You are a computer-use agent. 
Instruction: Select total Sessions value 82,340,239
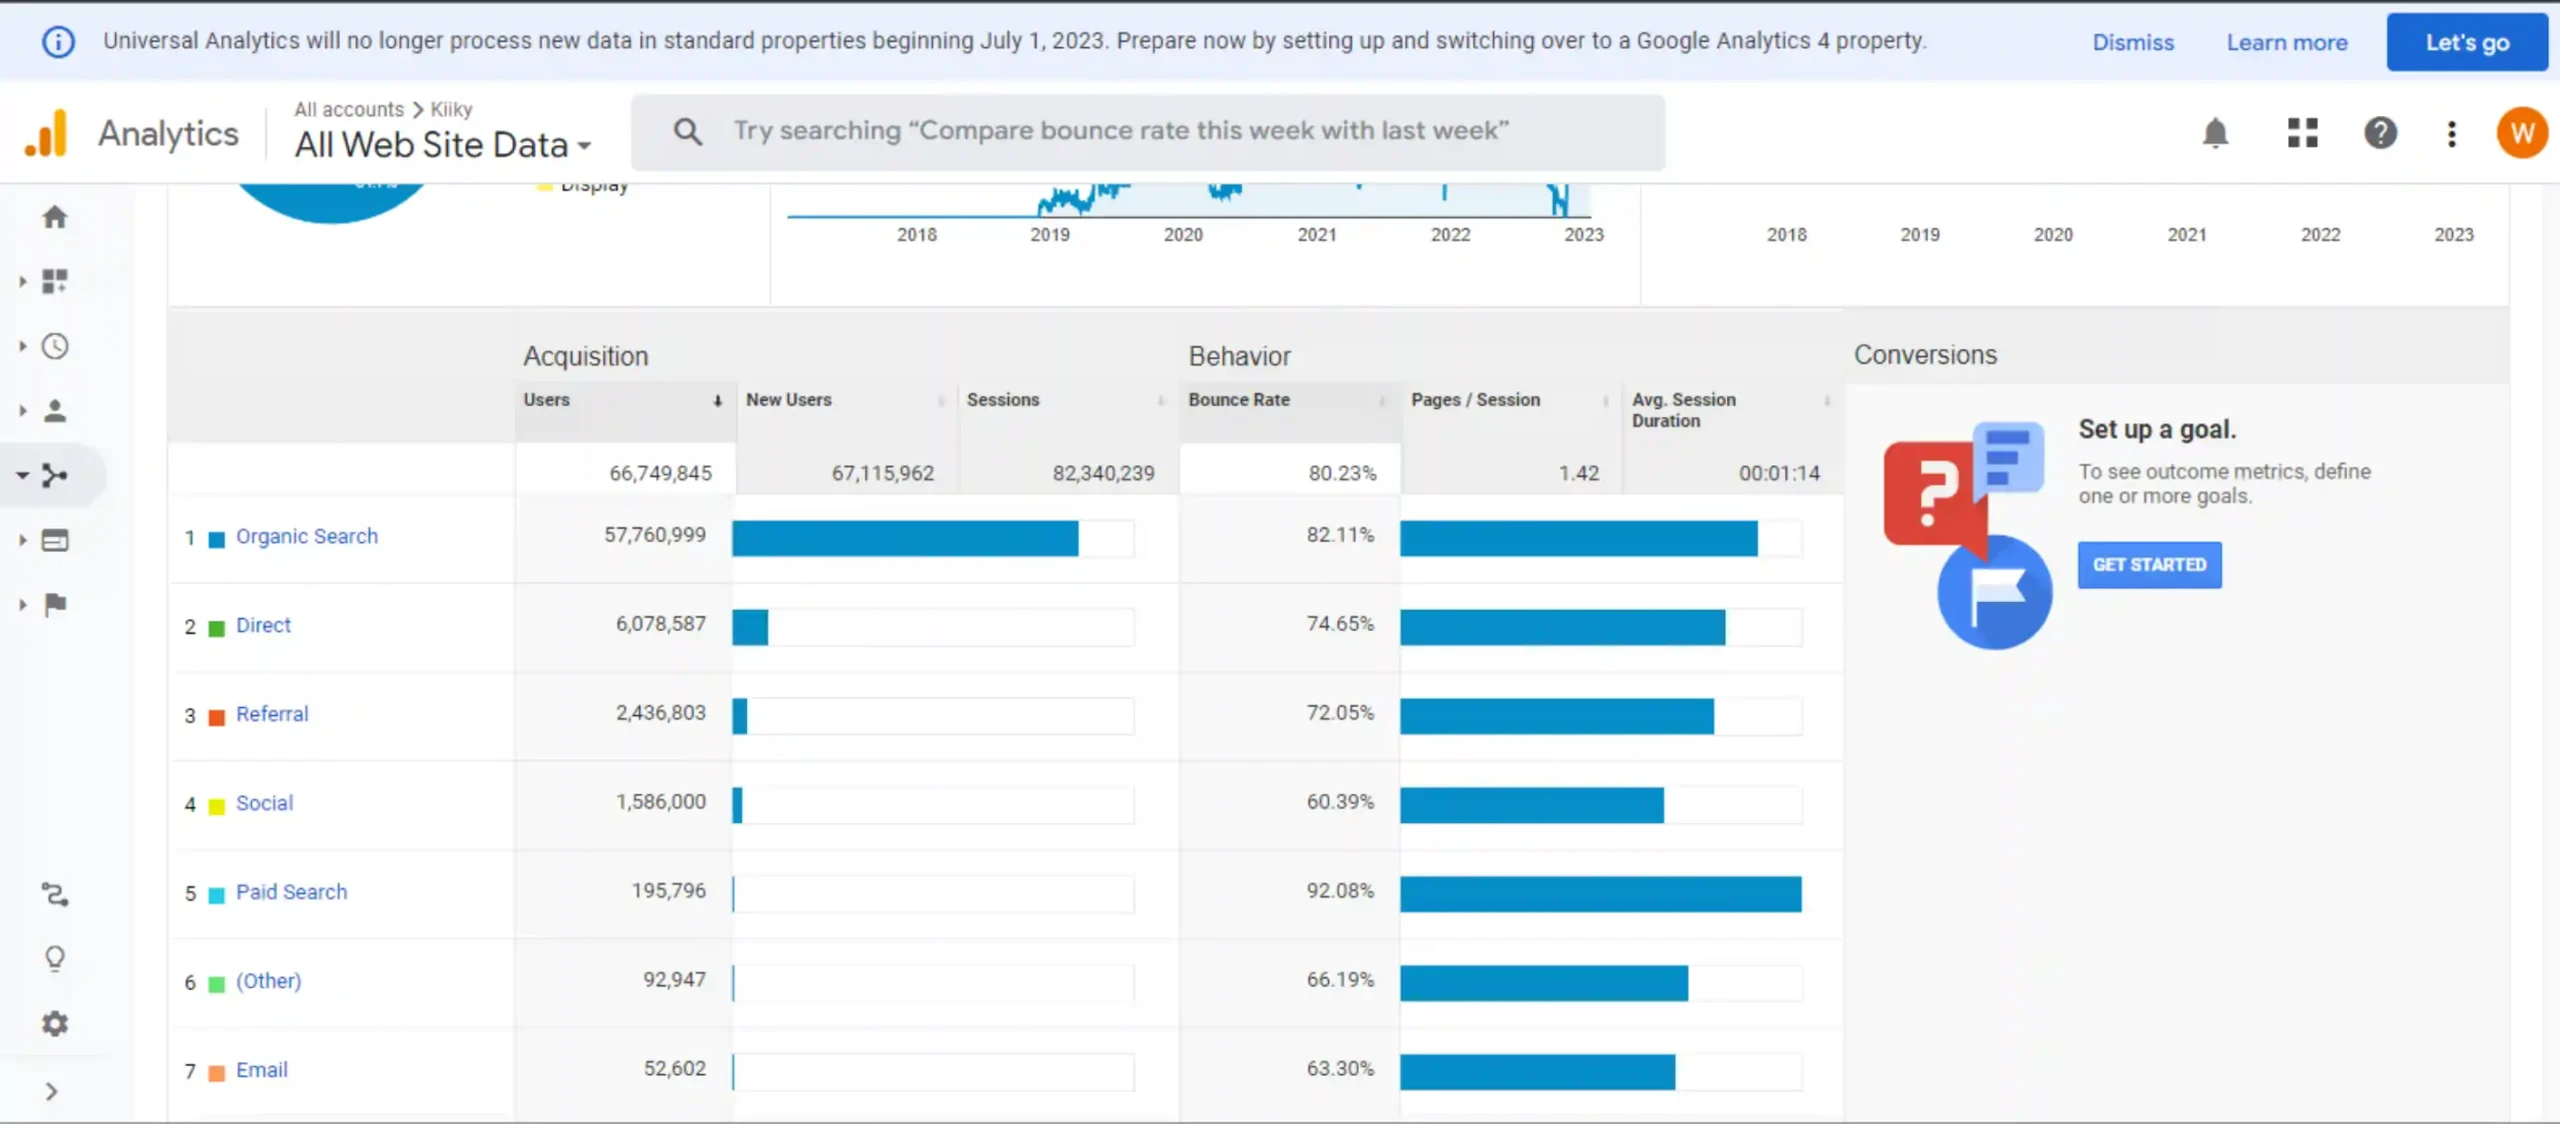[x=1103, y=473]
